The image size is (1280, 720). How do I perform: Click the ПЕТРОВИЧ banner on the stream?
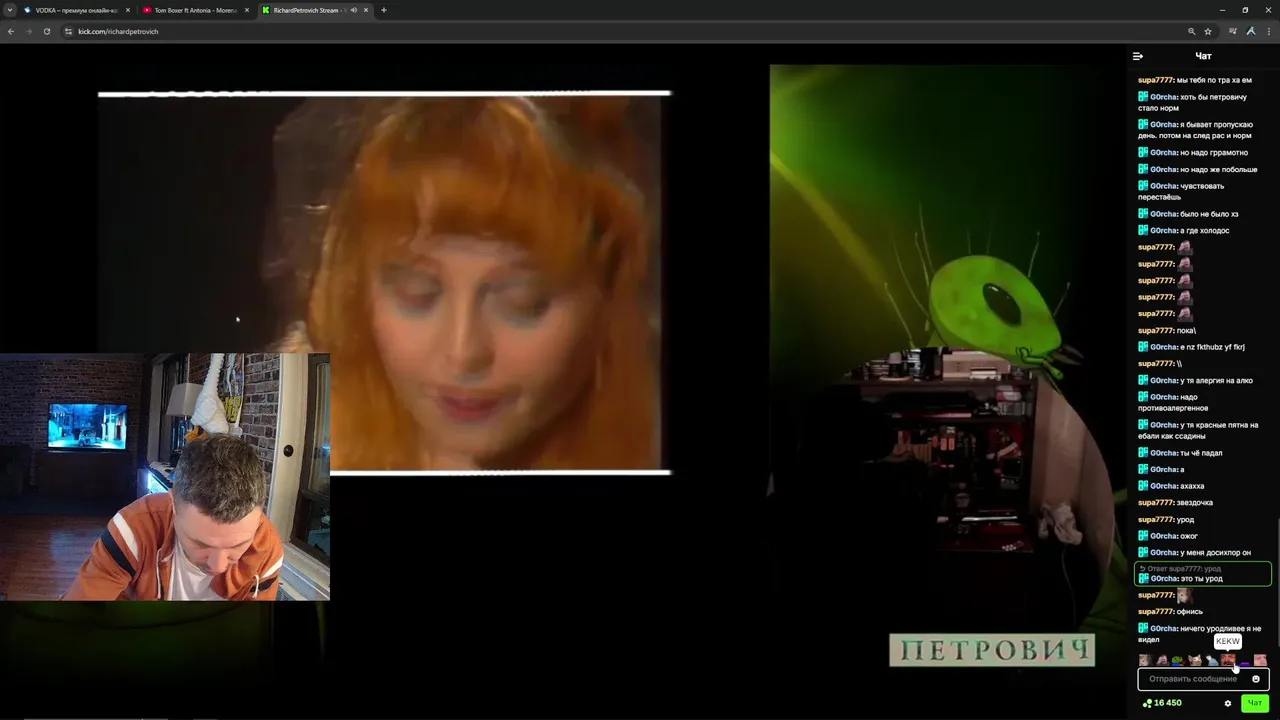[x=992, y=650]
